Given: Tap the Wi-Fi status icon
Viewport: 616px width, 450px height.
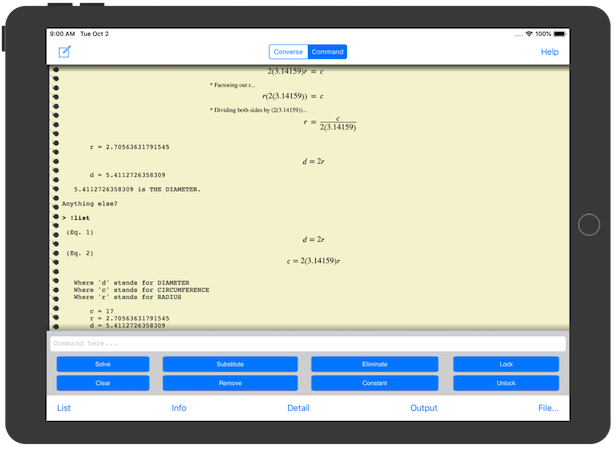Looking at the screenshot, I should (529, 33).
